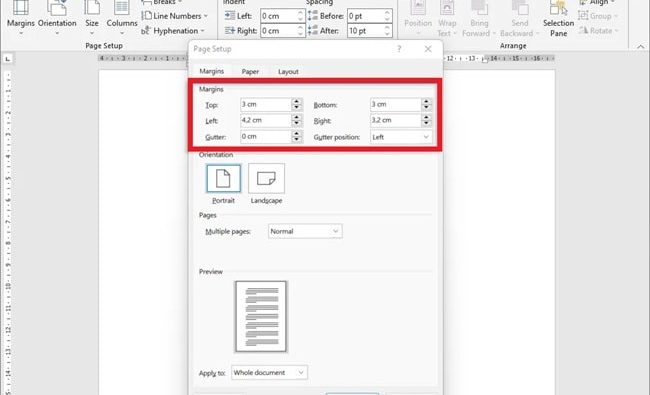Click the Gutter field
Screen dimensions: 650x395
266,136
